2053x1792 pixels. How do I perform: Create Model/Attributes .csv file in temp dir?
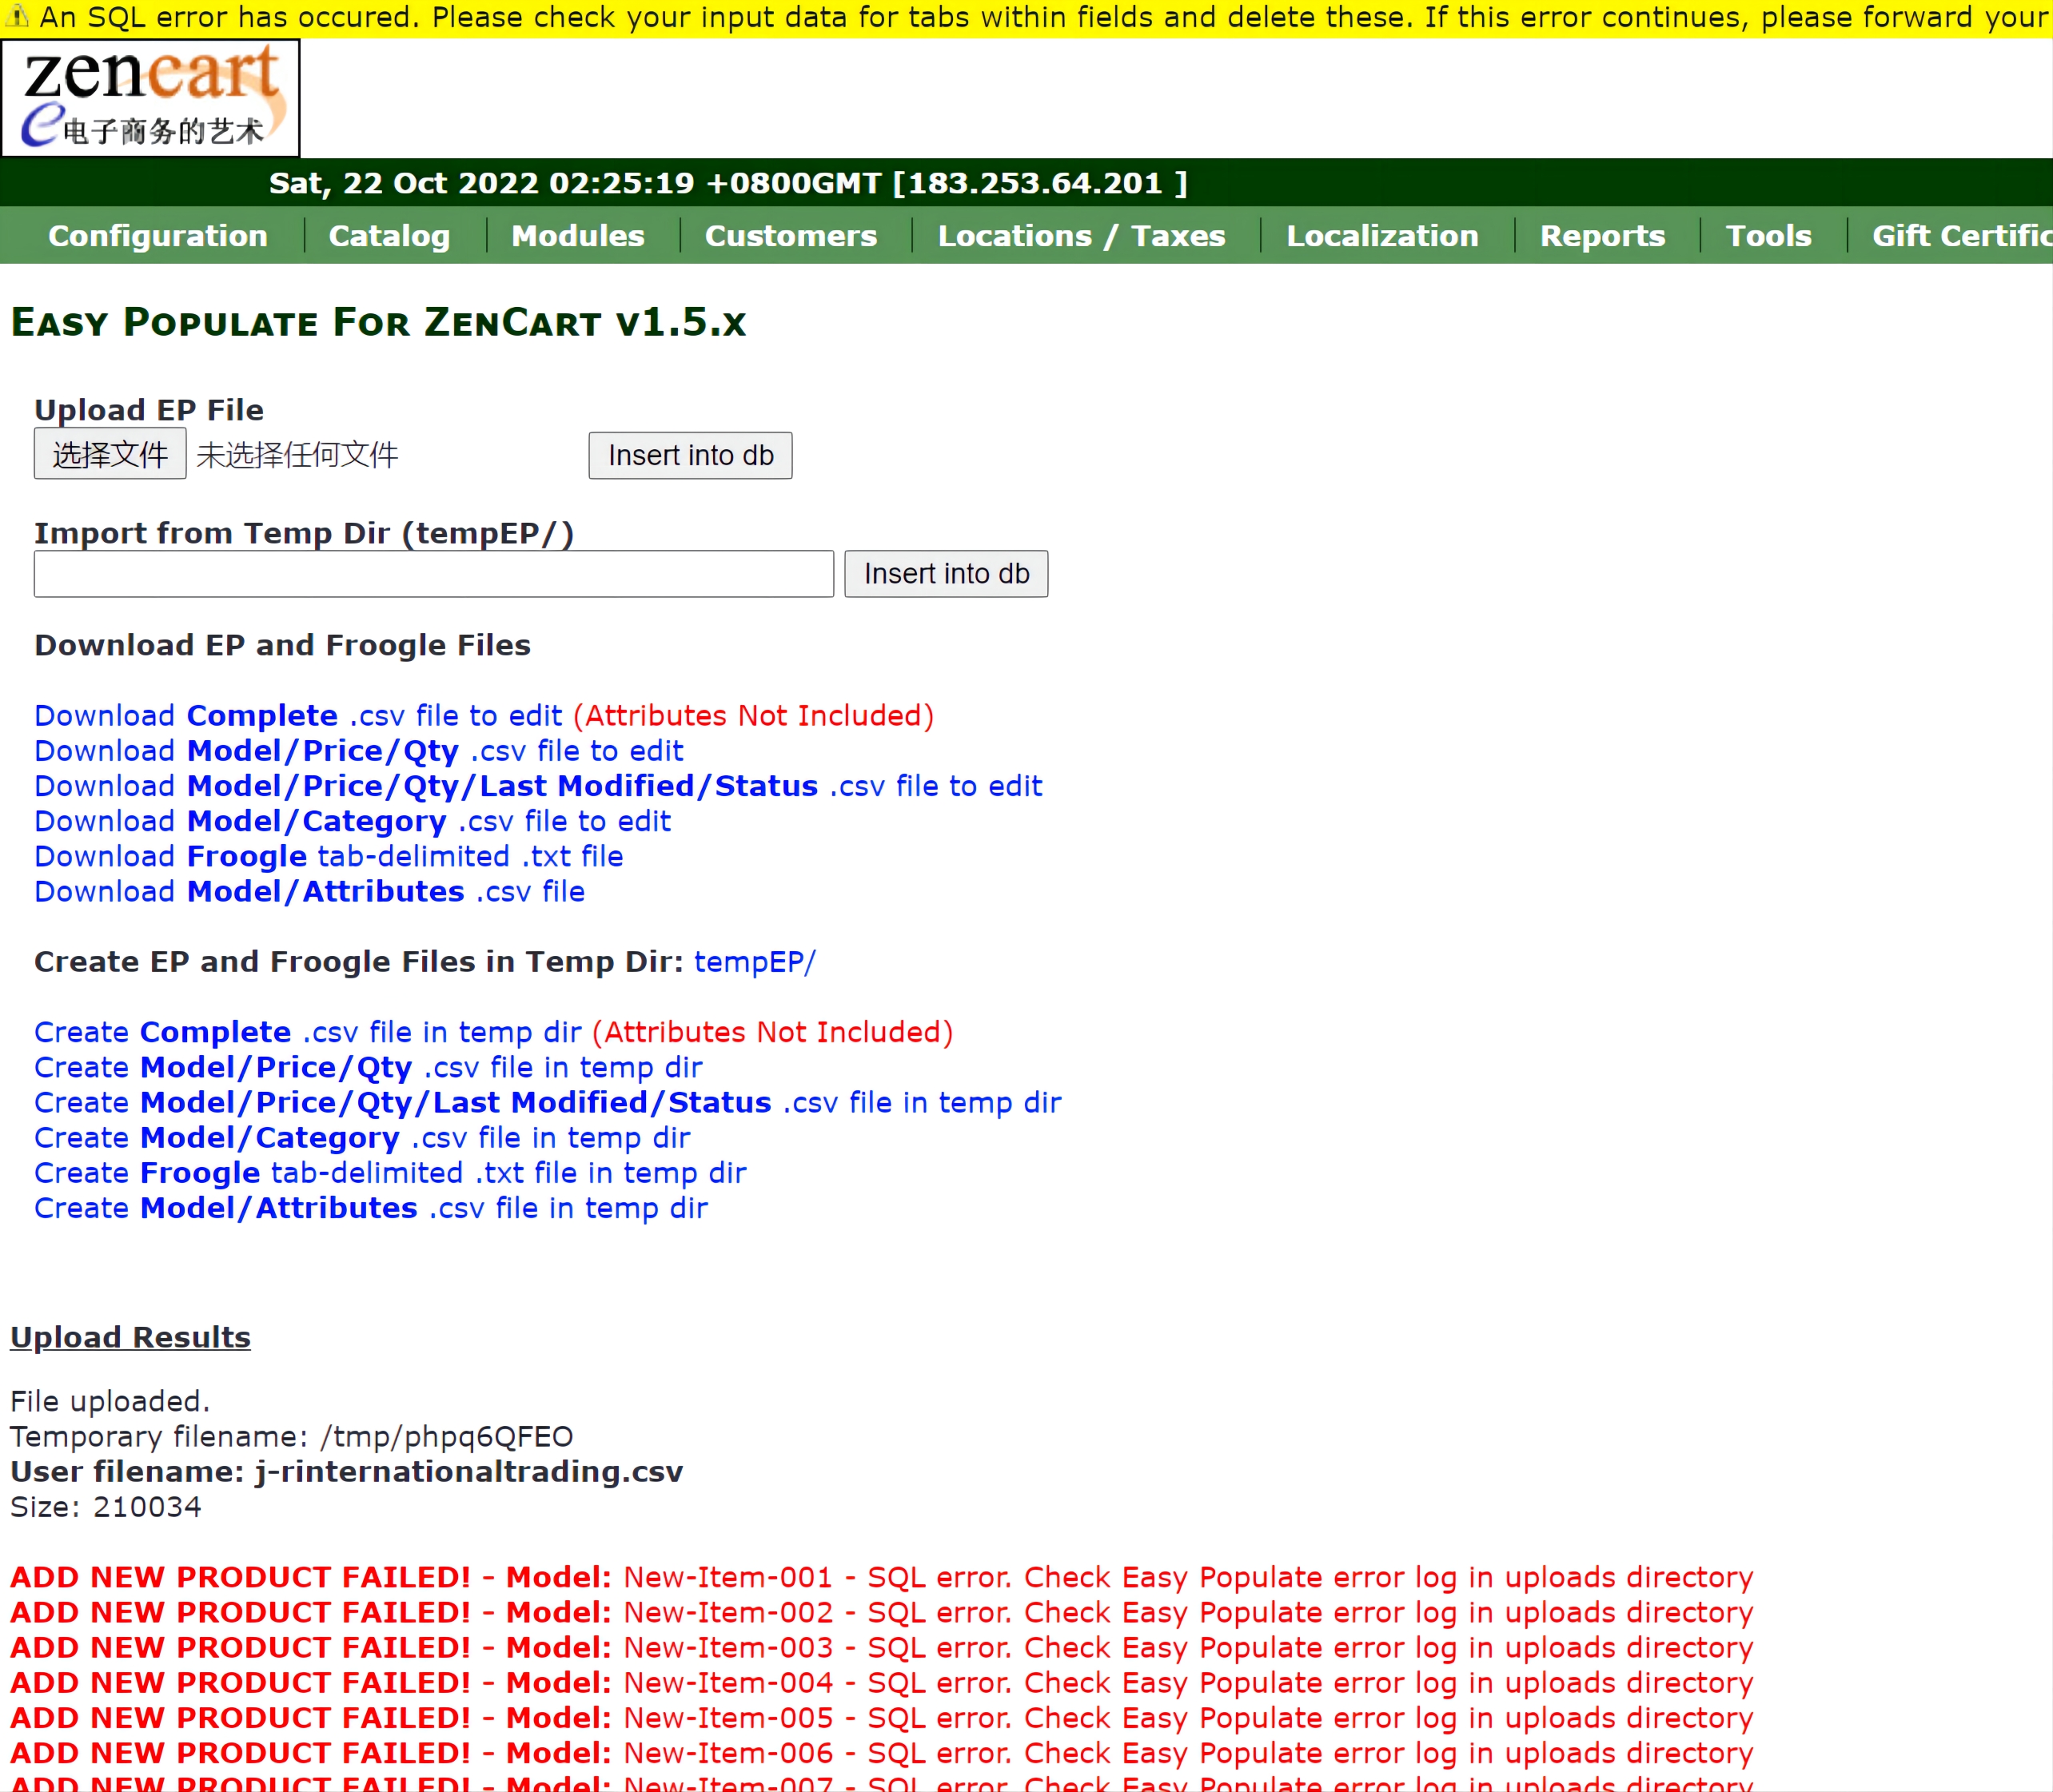click(371, 1208)
